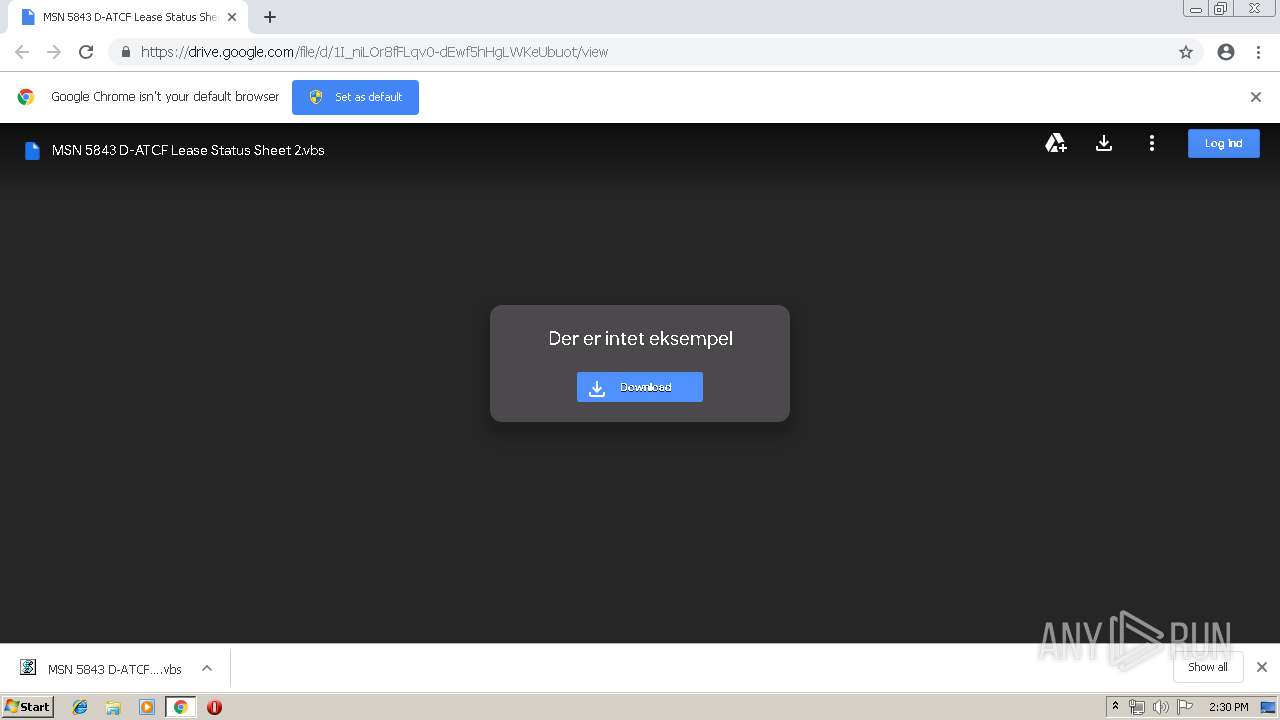Click the network tray icon

coord(1137,707)
